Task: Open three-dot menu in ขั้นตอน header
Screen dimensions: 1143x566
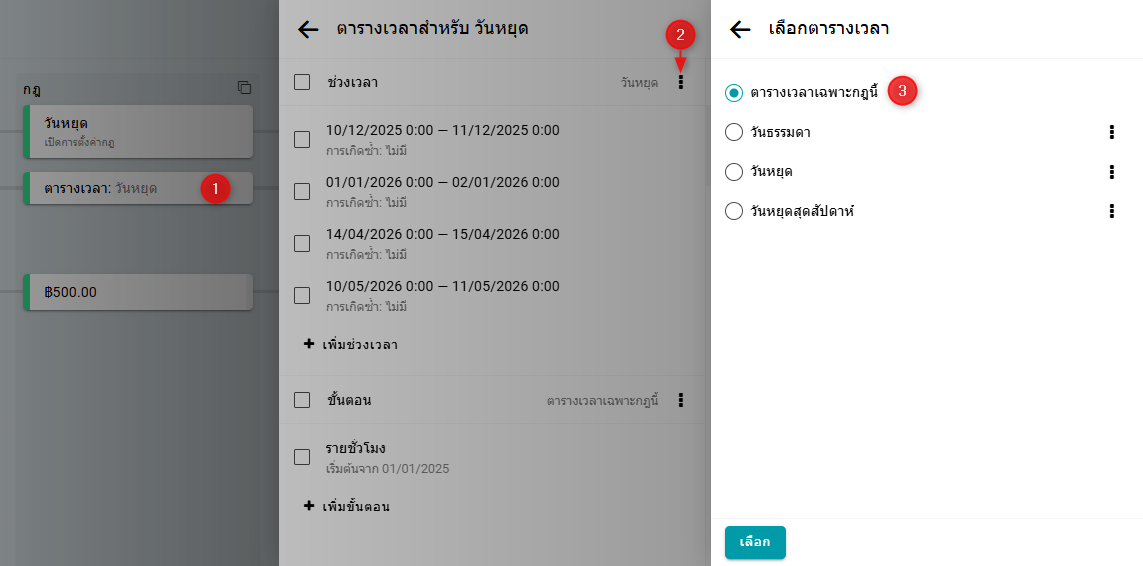Action: (681, 400)
